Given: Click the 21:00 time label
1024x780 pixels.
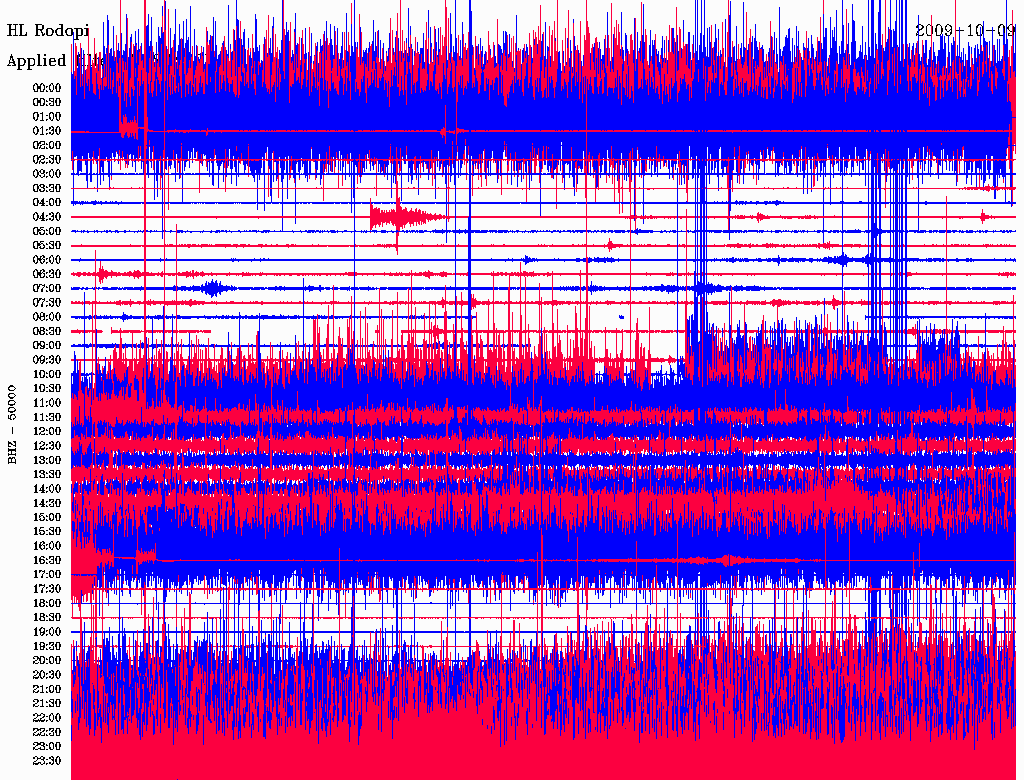Looking at the screenshot, I should [x=47, y=689].
